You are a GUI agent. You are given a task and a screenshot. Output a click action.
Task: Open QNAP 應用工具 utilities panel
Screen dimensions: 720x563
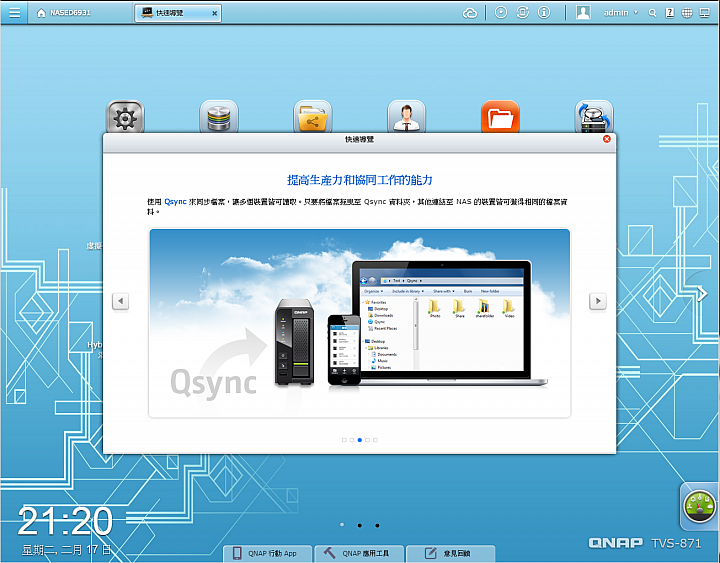pos(359,553)
